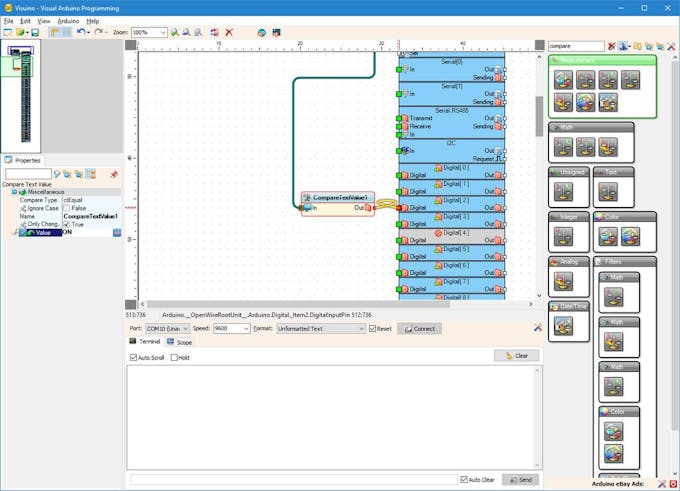This screenshot has height=491, width=680.
Task: Select the CompareTextValue1 component on canvas
Action: tap(337, 198)
